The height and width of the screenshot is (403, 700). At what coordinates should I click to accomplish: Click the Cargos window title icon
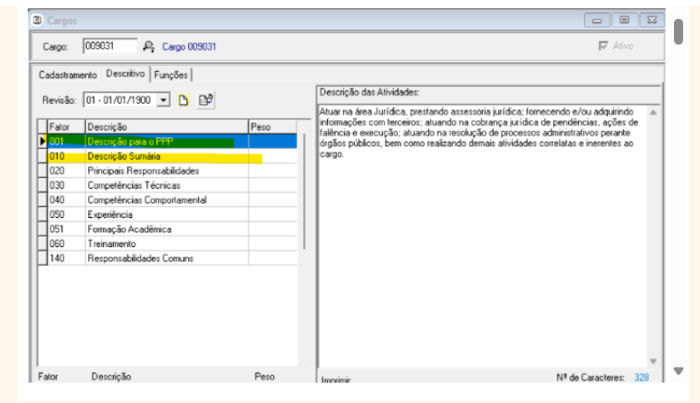coord(38,19)
